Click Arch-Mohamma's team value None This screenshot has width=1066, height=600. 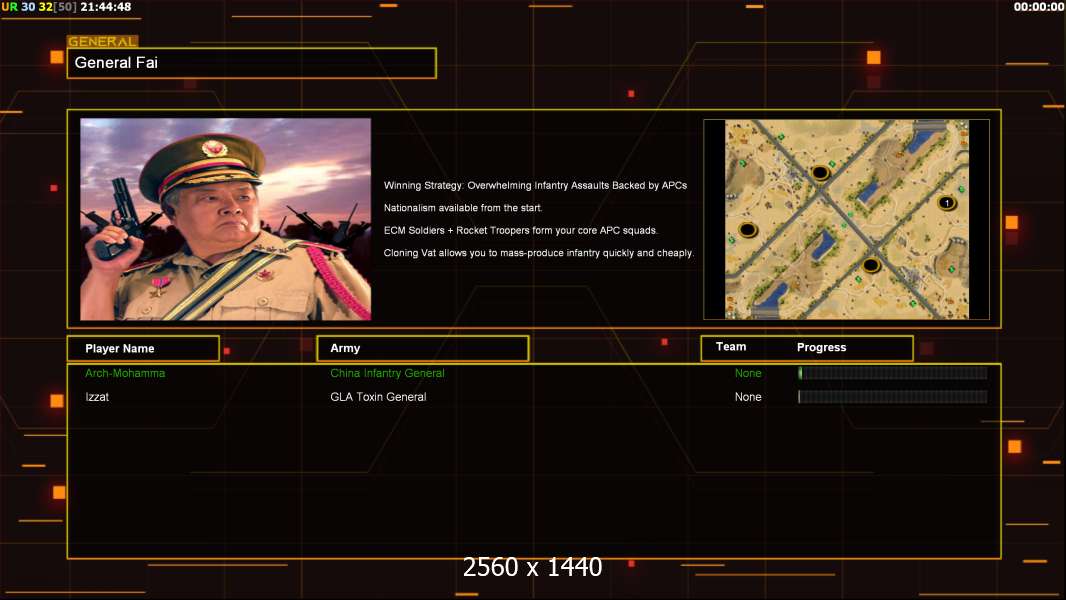pos(748,373)
